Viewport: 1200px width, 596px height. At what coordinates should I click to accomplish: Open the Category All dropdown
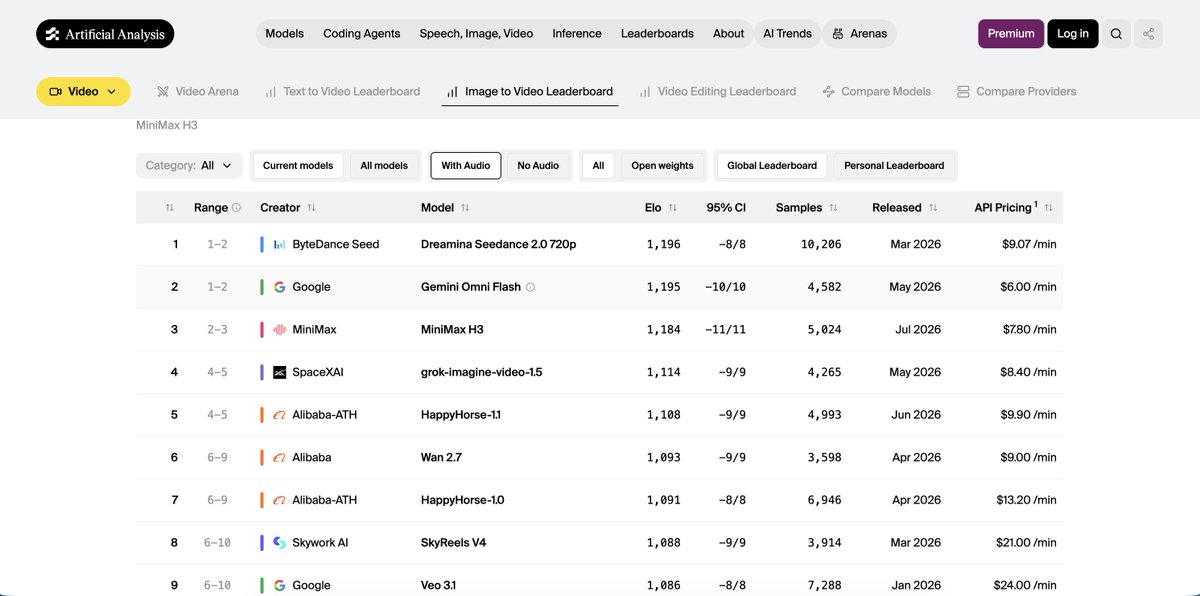(x=189, y=166)
